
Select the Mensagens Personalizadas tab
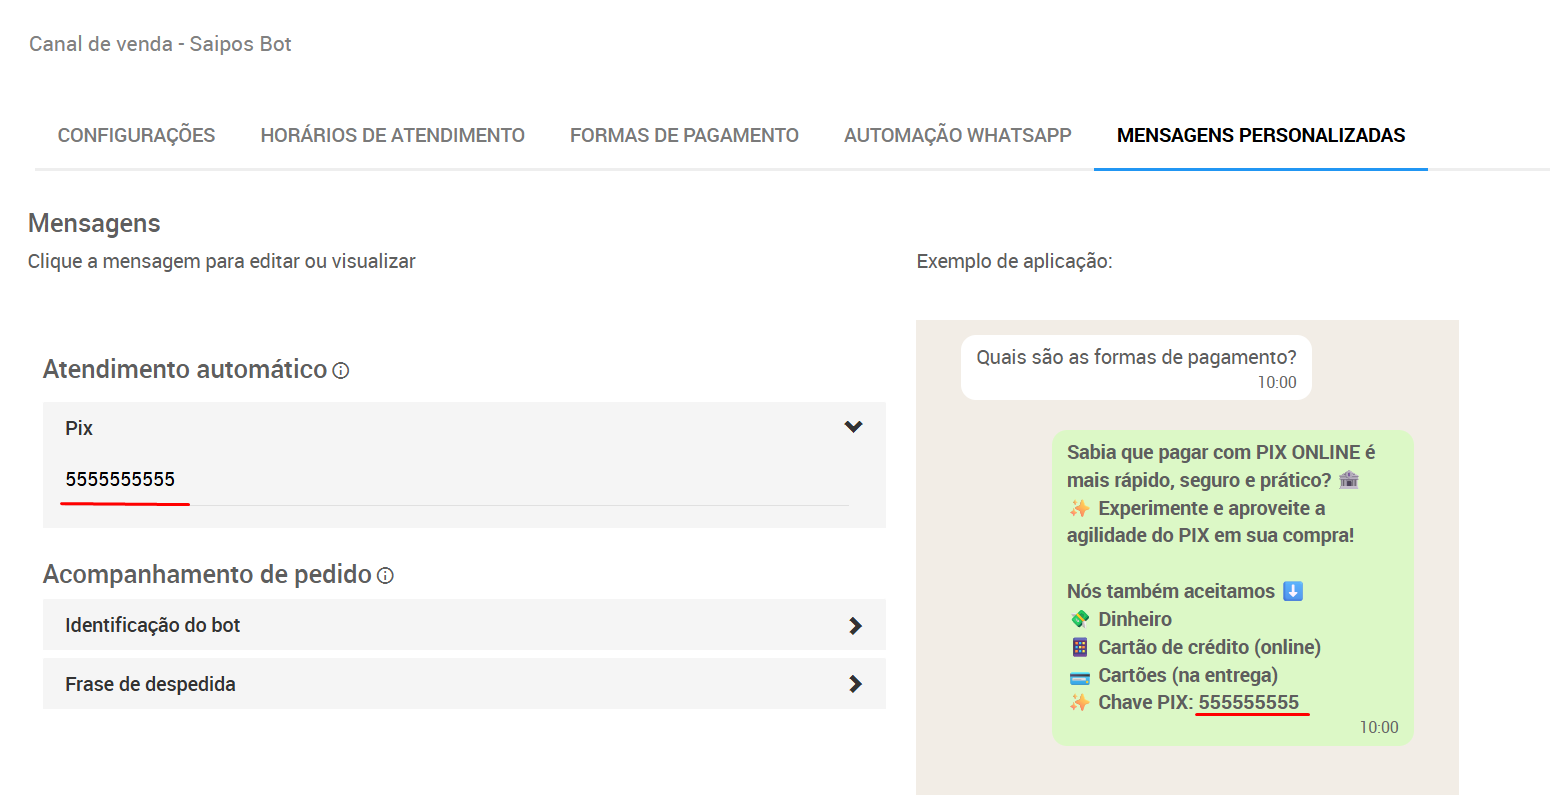pyautogui.click(x=1260, y=135)
